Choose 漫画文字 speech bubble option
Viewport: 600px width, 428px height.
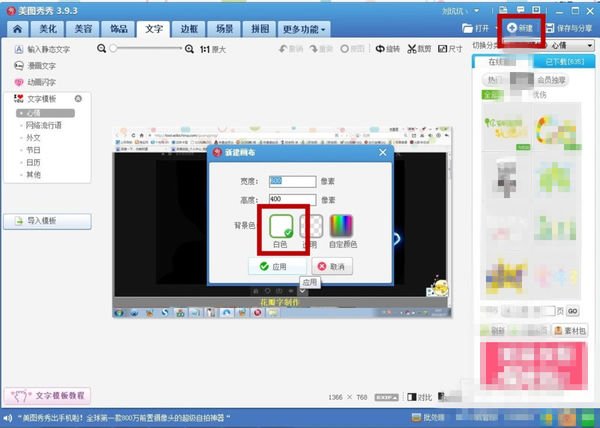(x=35, y=66)
